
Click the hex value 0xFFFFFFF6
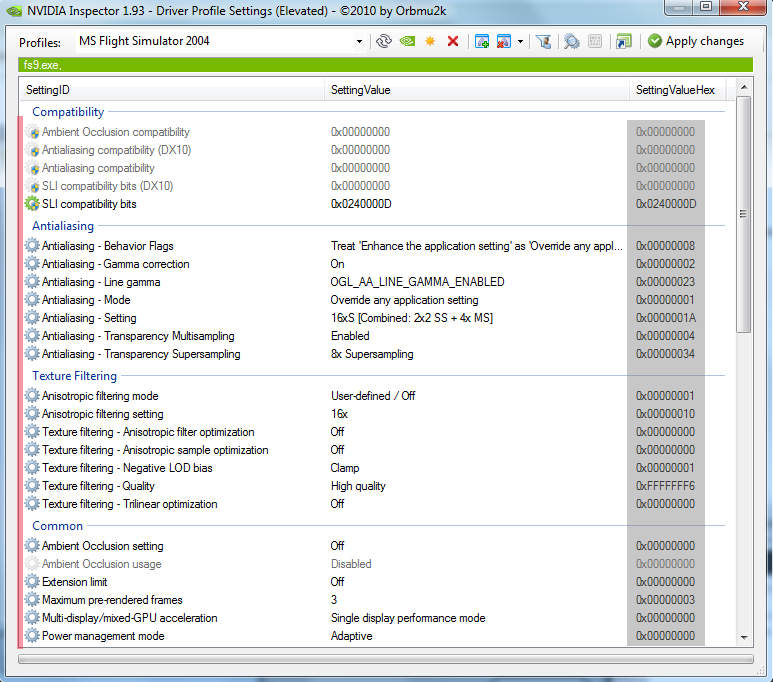(665, 486)
